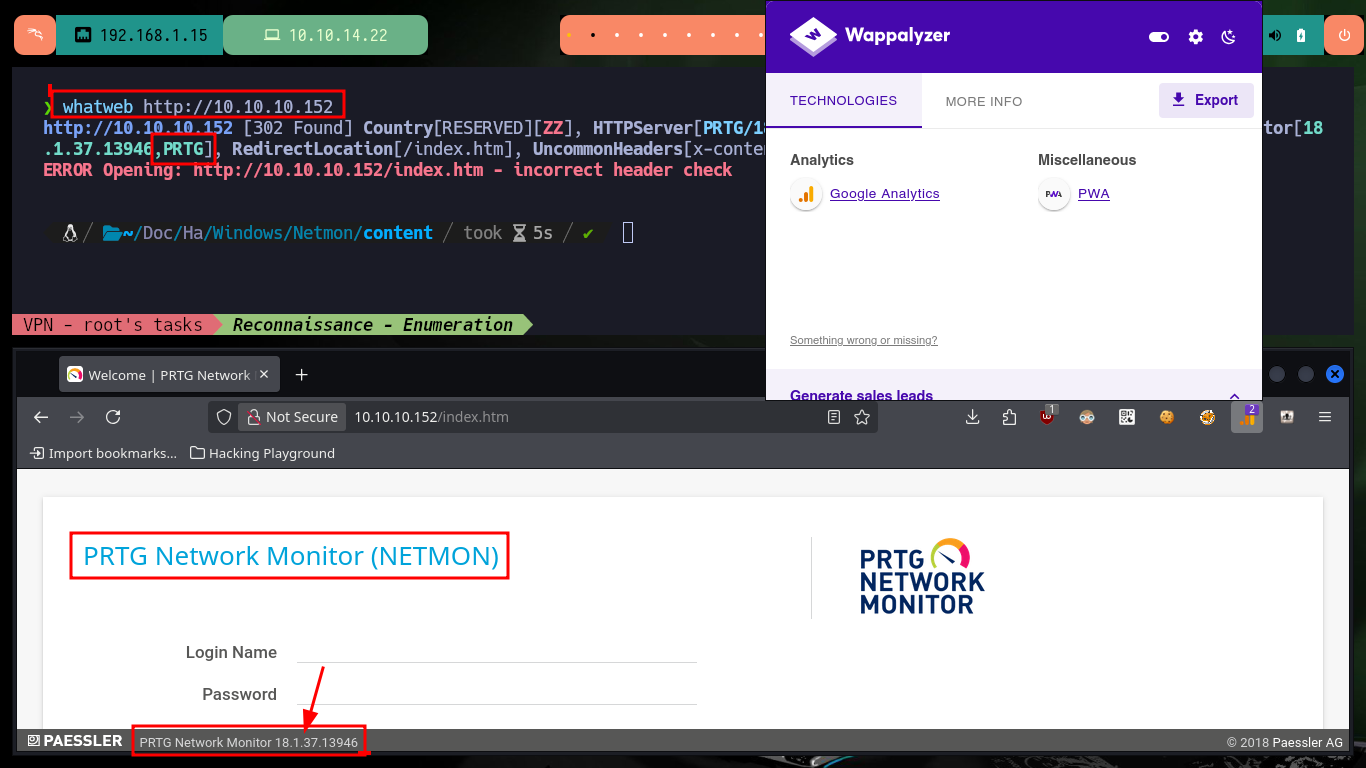The height and width of the screenshot is (768, 1366).
Task: Switch Wappalyzer to dark mode
Action: click(1229, 37)
